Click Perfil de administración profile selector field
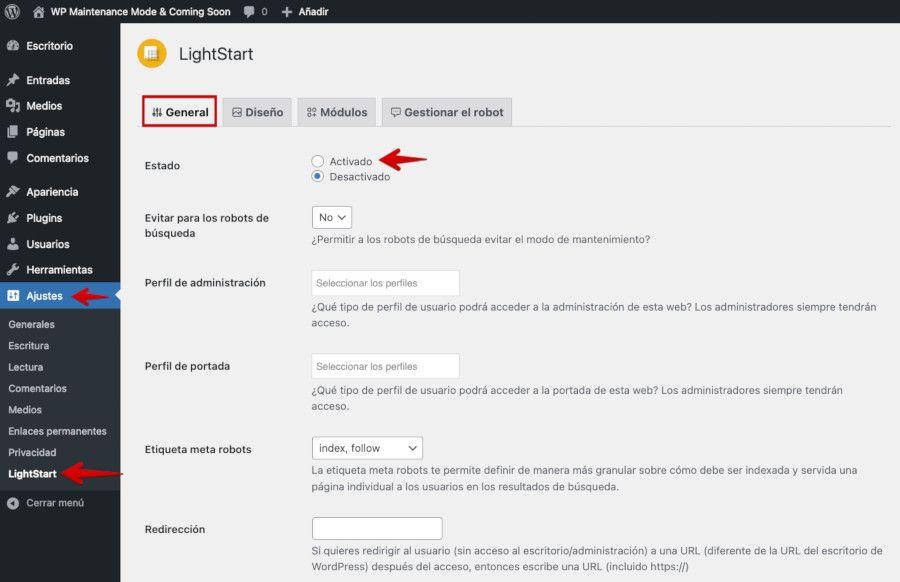 tap(385, 283)
